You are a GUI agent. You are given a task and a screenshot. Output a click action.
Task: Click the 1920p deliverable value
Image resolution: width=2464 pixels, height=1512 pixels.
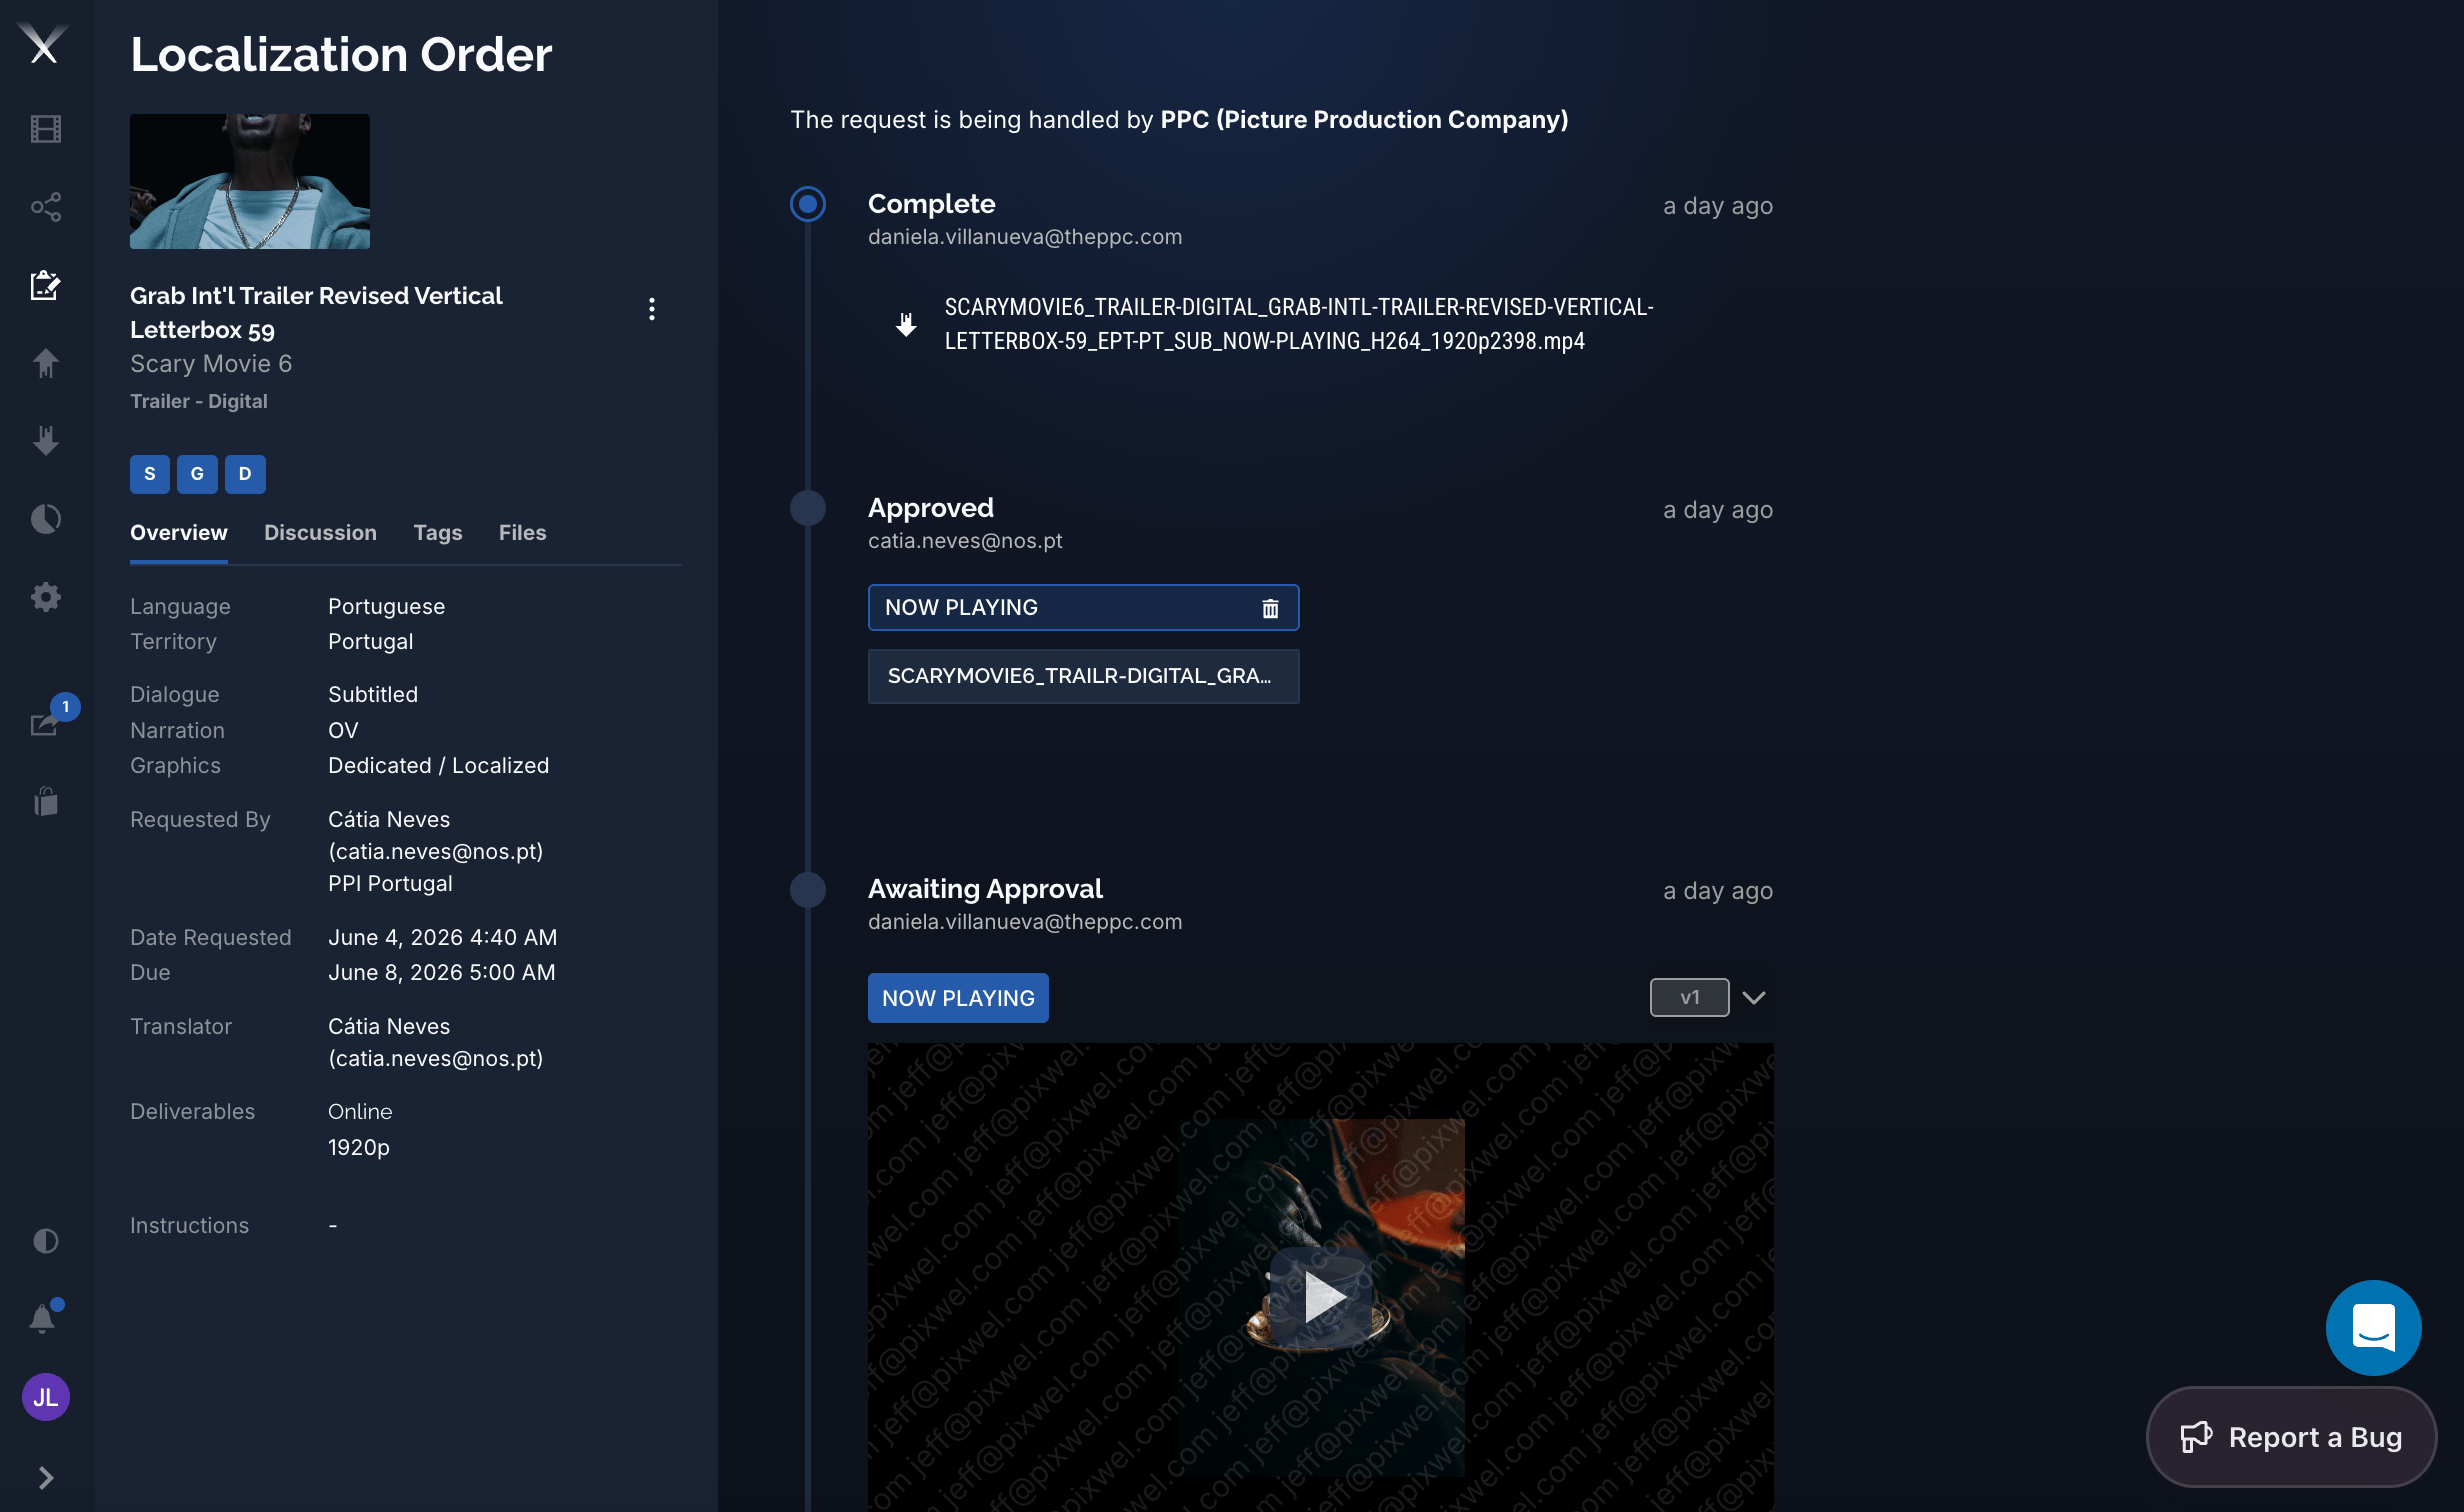tap(358, 1148)
